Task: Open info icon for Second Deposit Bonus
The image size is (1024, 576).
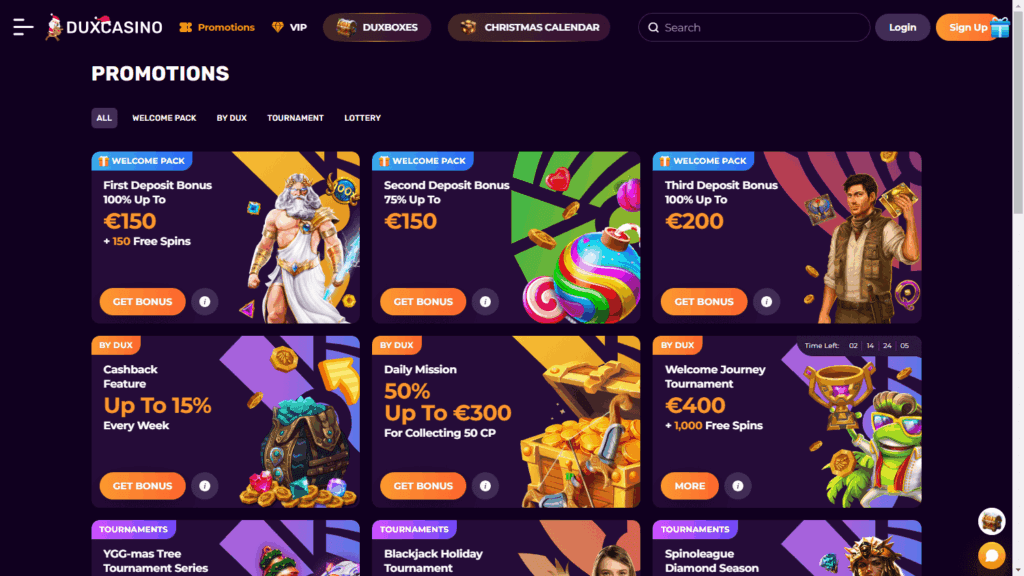Action: click(485, 302)
